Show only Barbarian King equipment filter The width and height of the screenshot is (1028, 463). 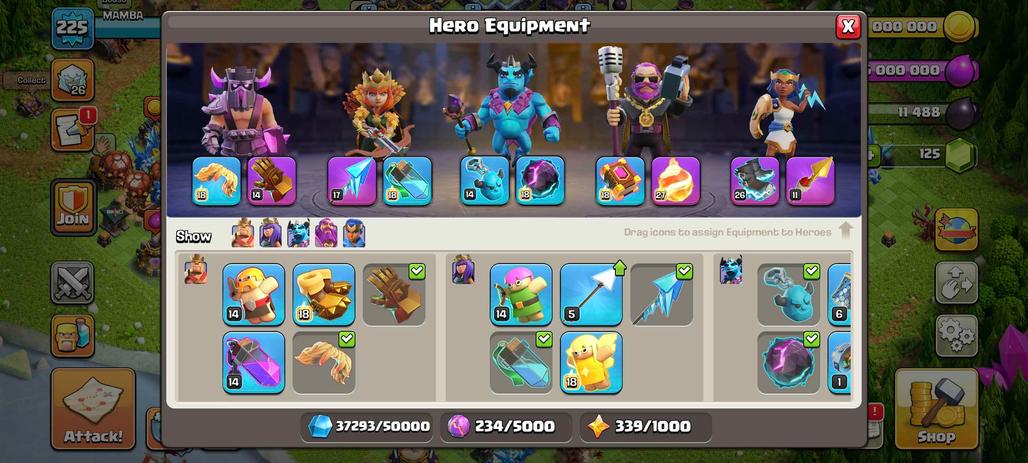pyautogui.click(x=243, y=233)
